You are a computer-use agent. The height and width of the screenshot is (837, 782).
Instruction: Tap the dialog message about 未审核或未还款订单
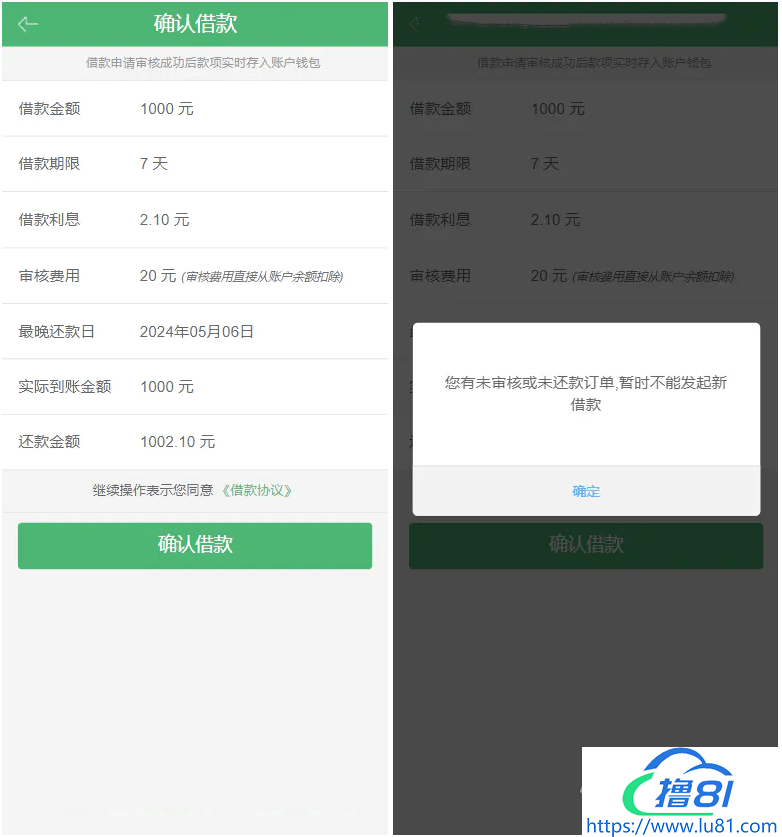[x=586, y=393]
